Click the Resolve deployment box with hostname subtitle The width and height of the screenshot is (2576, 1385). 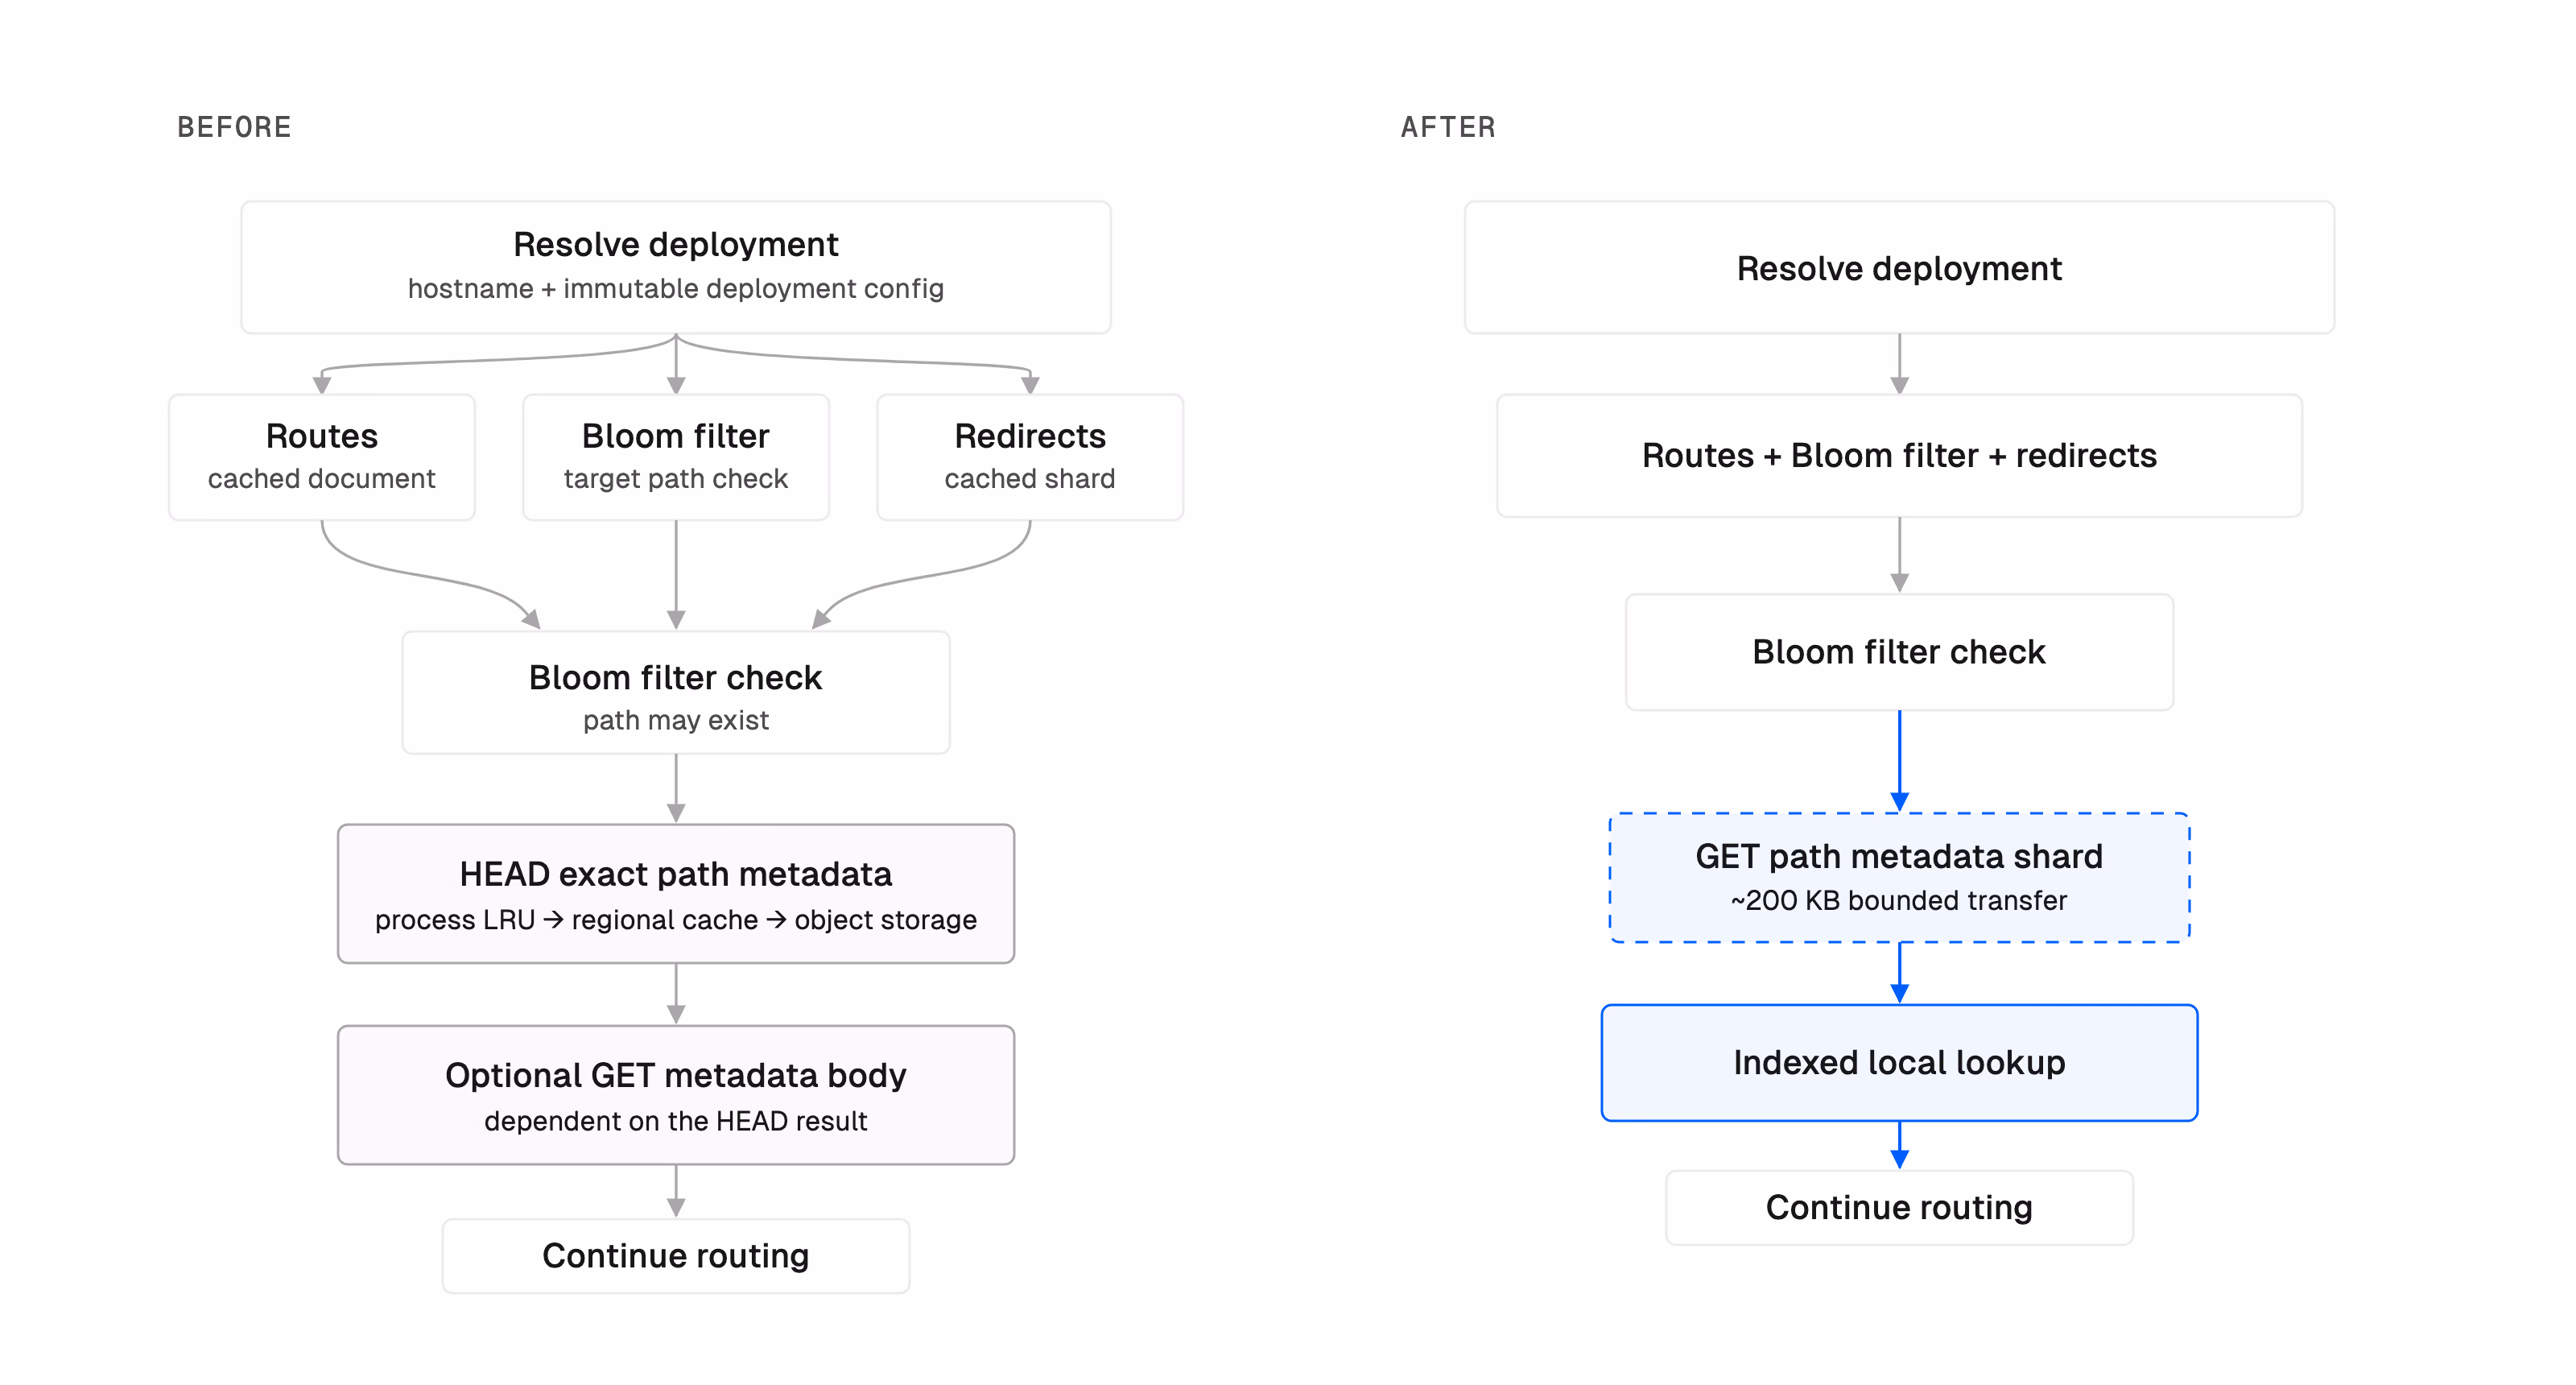(676, 267)
